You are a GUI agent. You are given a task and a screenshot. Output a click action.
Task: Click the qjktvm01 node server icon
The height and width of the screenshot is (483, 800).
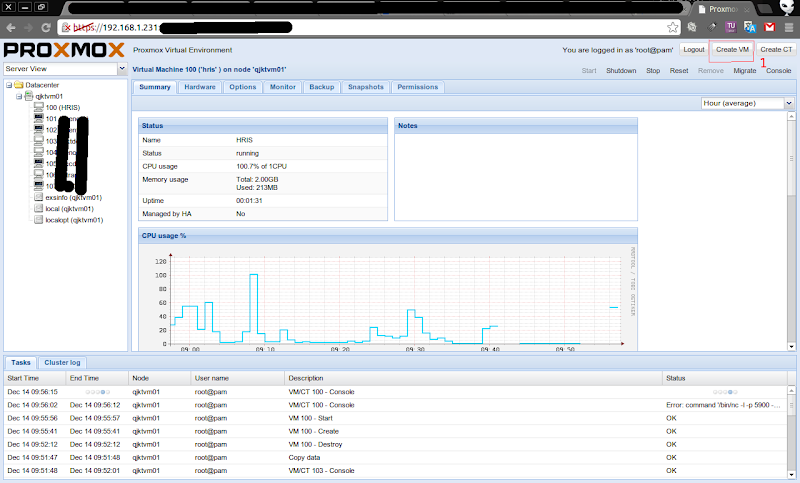29,96
